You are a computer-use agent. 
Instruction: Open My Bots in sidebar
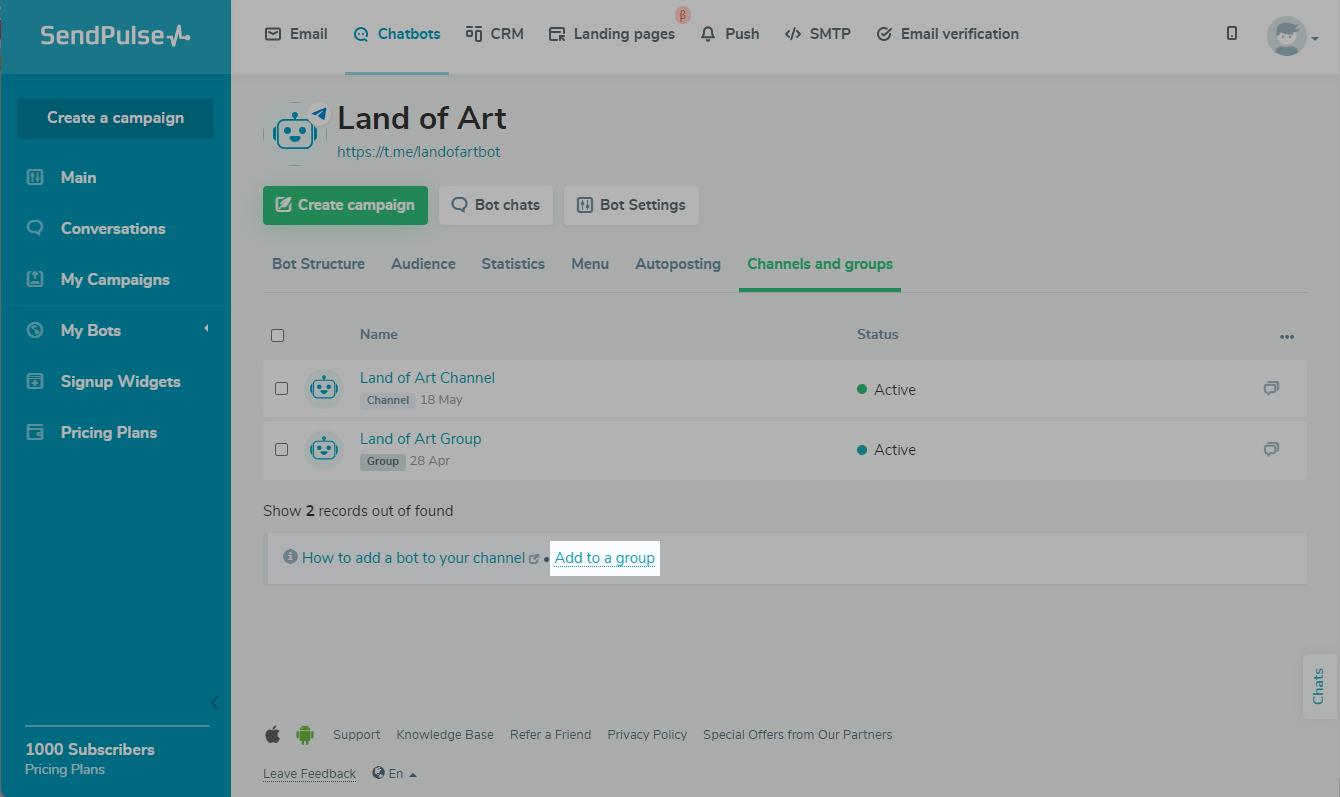click(90, 331)
